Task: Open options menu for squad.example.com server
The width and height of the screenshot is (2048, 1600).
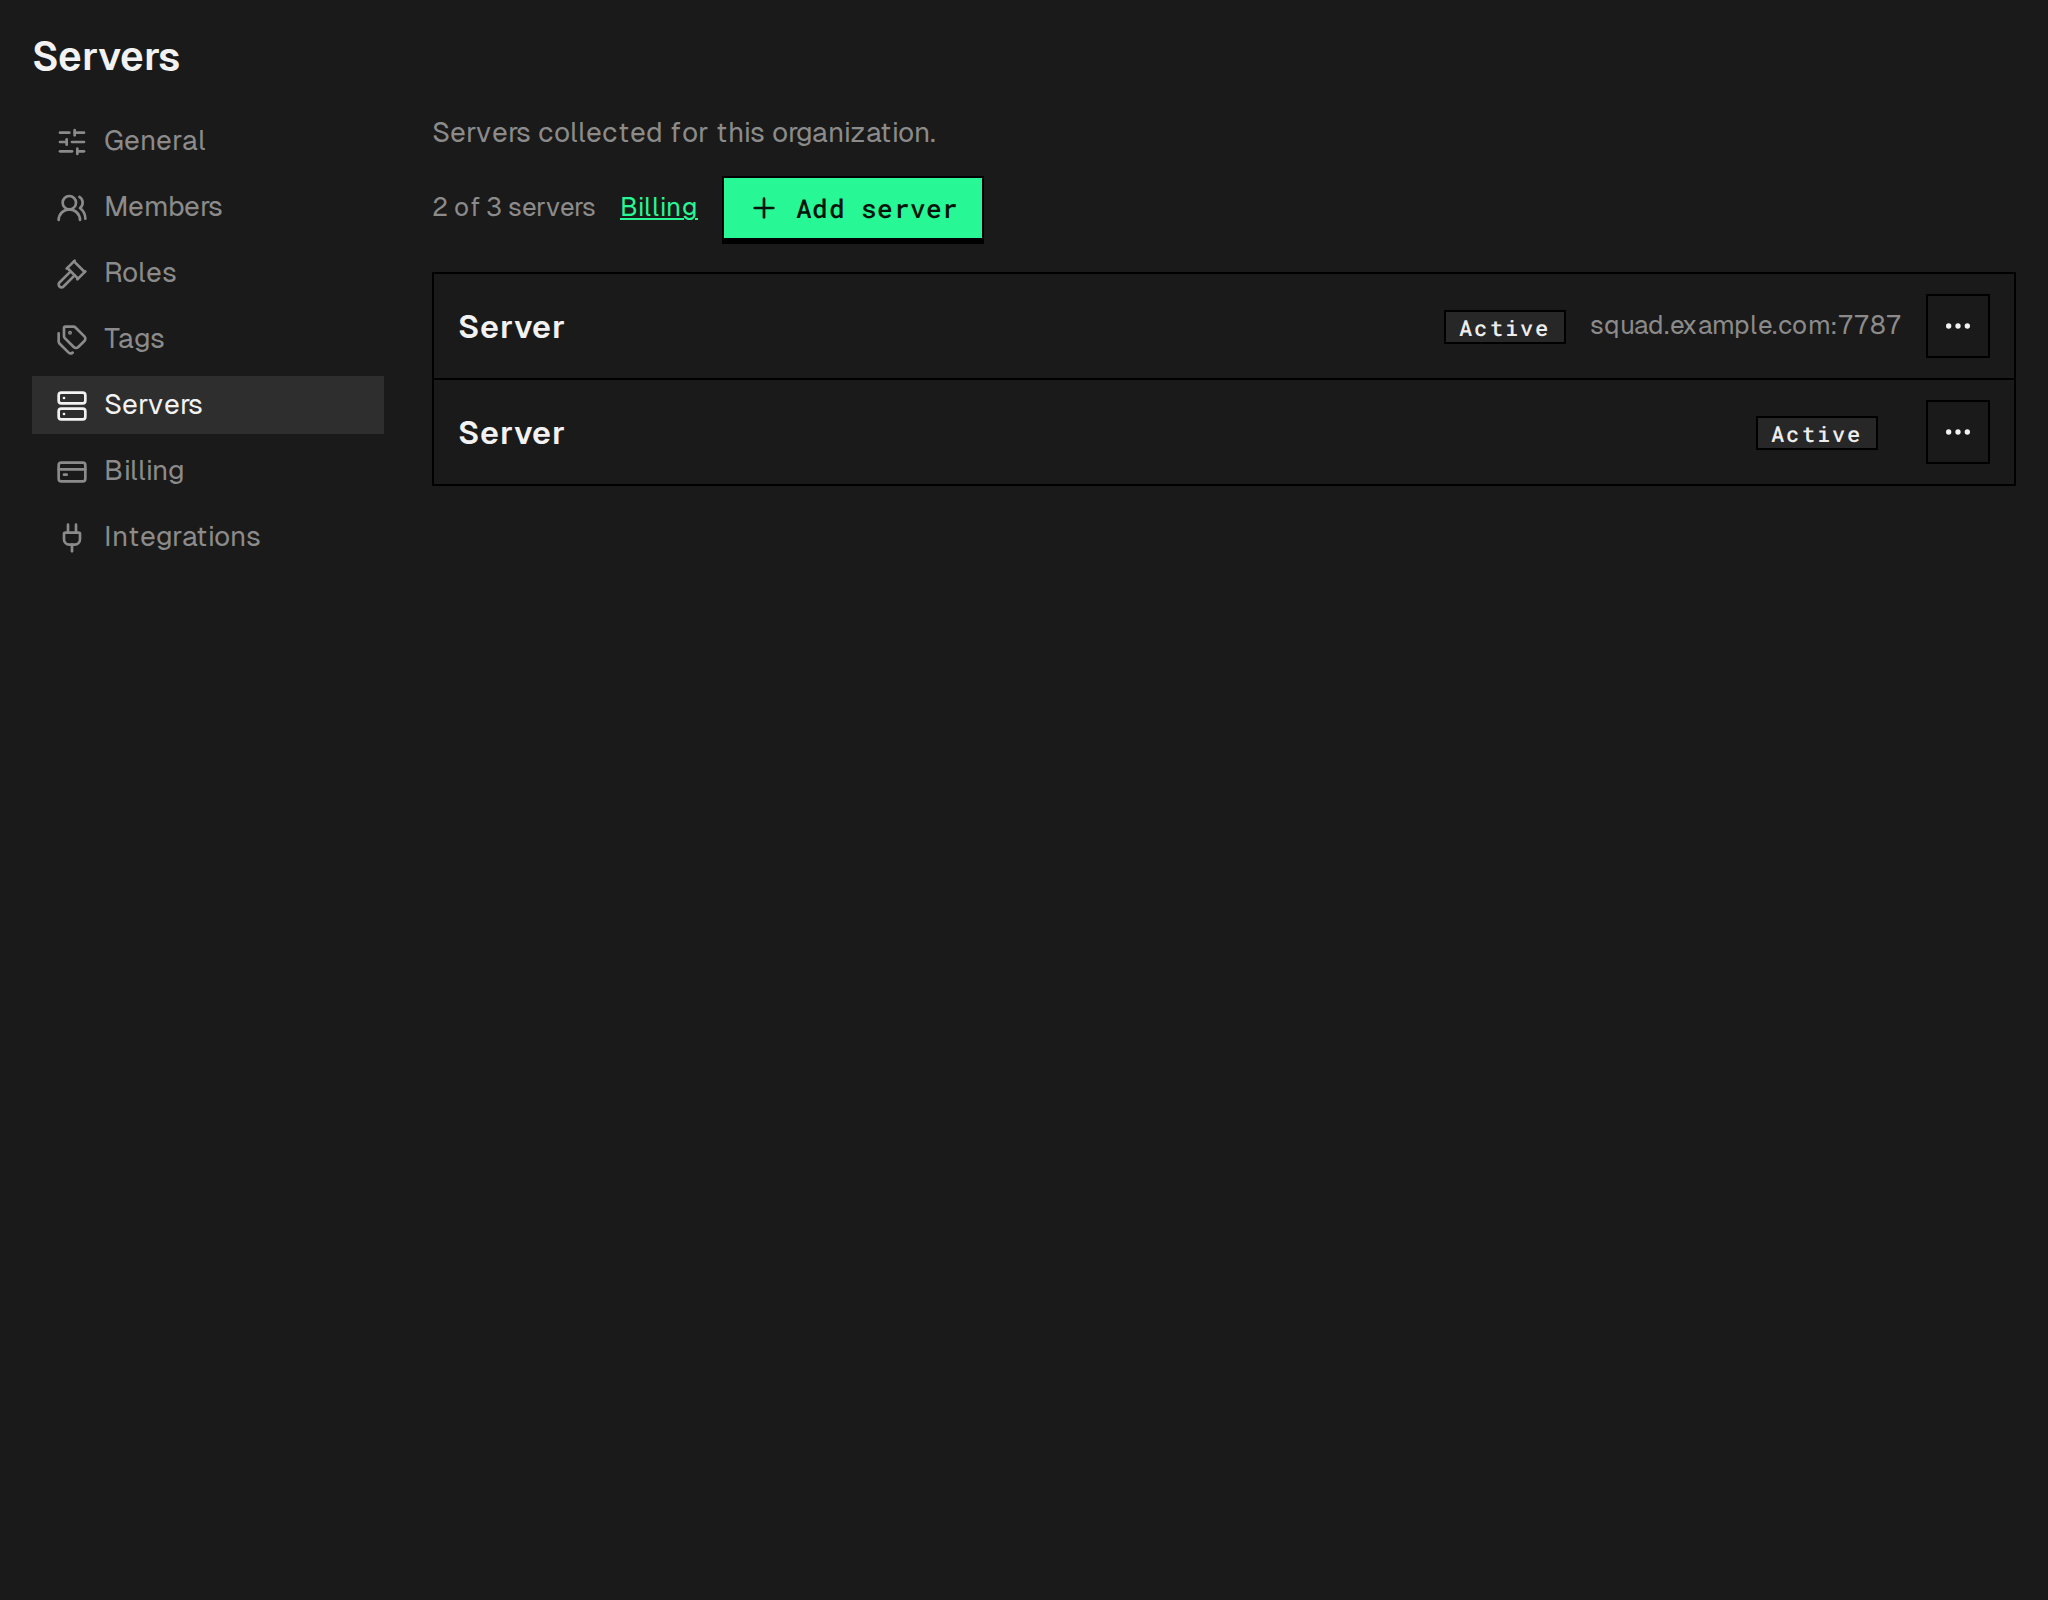Action: click(1958, 326)
